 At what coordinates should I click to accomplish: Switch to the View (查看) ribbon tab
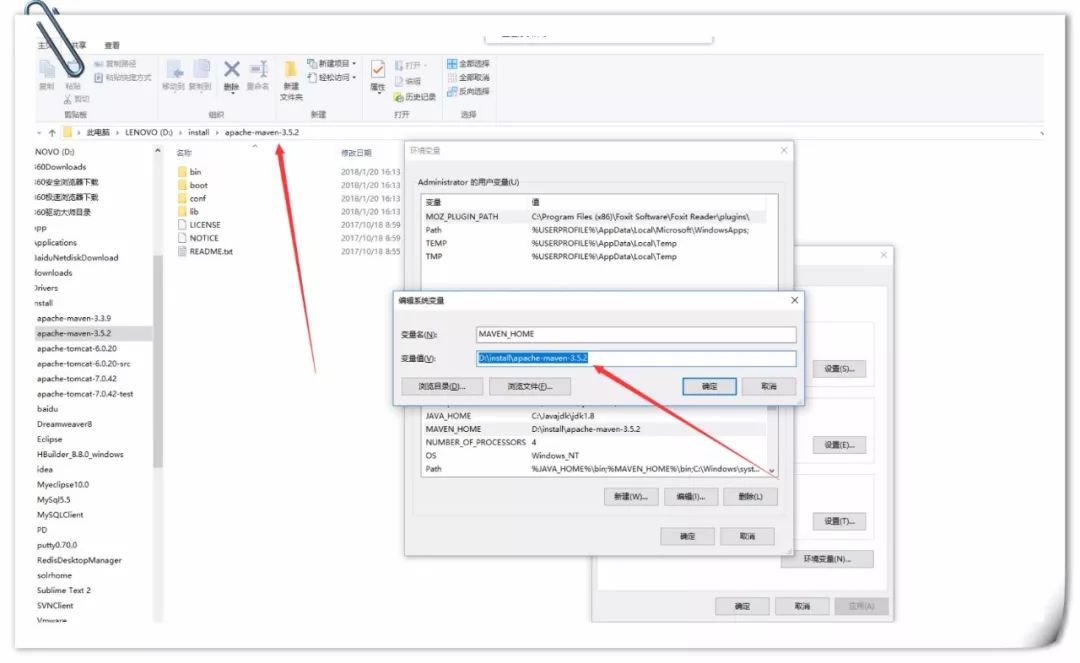112,45
